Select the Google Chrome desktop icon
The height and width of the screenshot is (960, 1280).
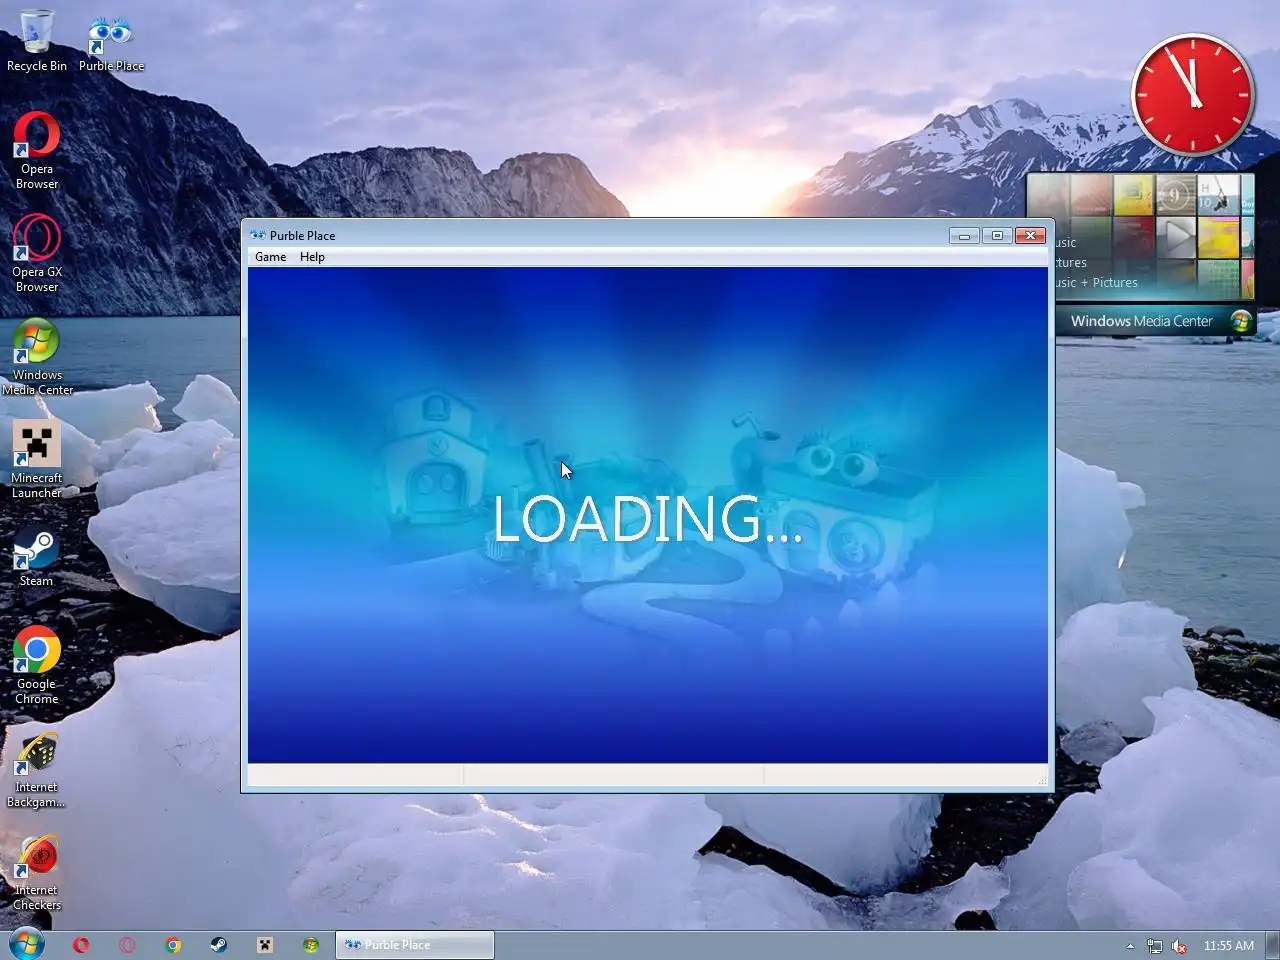point(37,665)
